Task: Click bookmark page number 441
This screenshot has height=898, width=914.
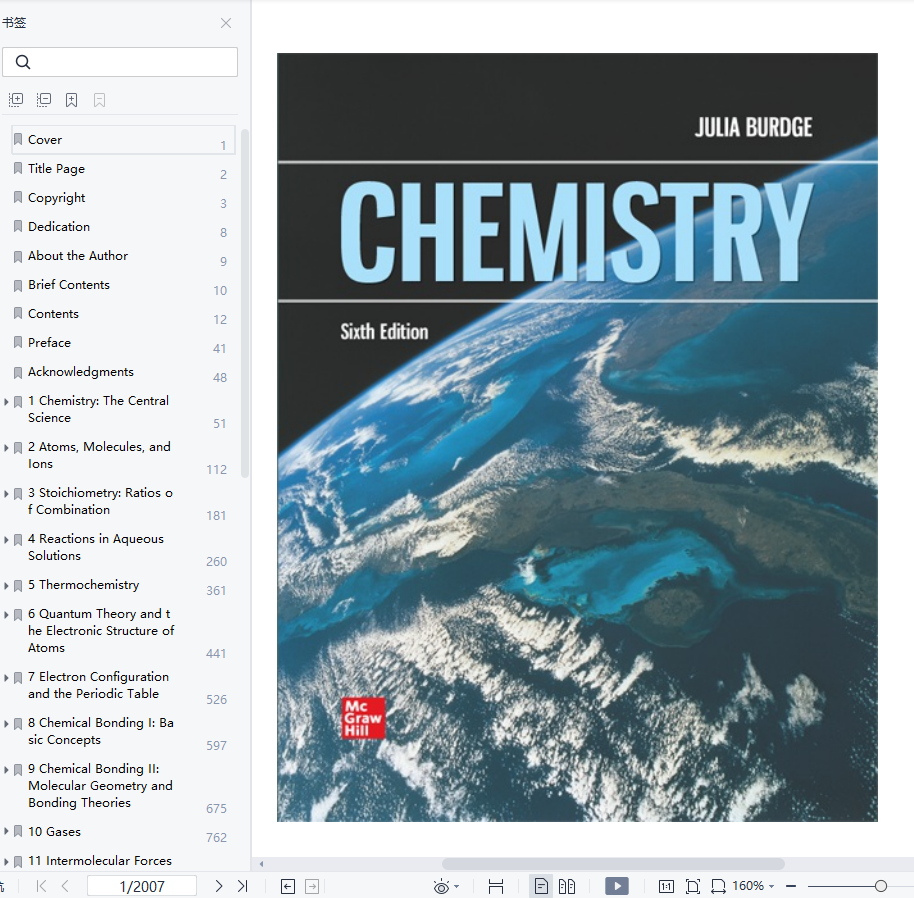Action: click(216, 654)
